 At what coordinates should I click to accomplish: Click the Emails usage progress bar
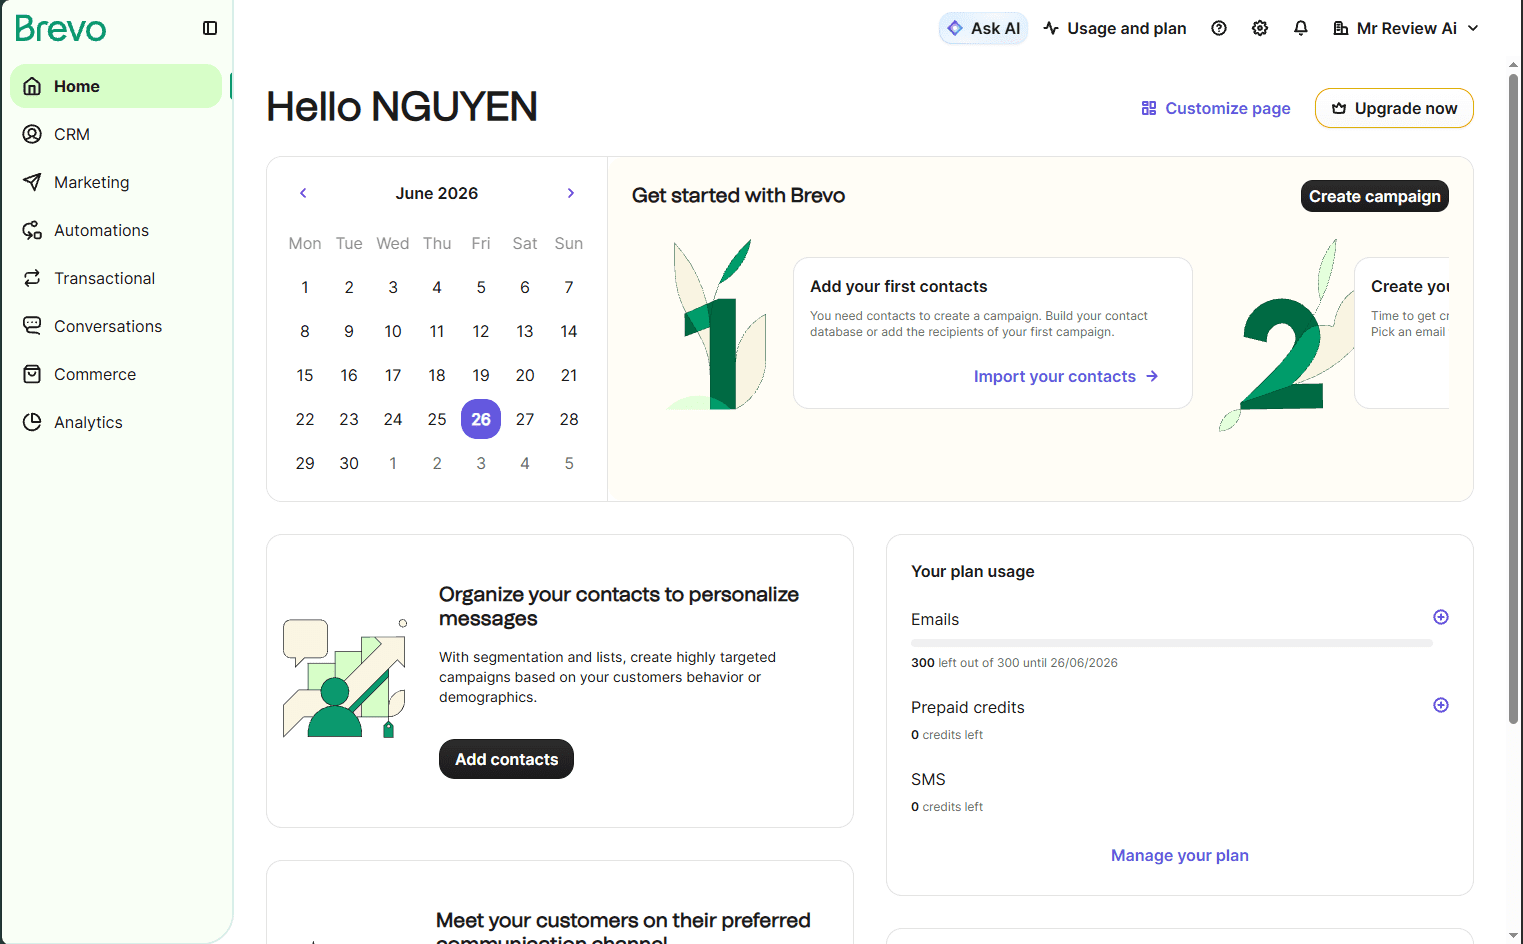pos(1172,643)
